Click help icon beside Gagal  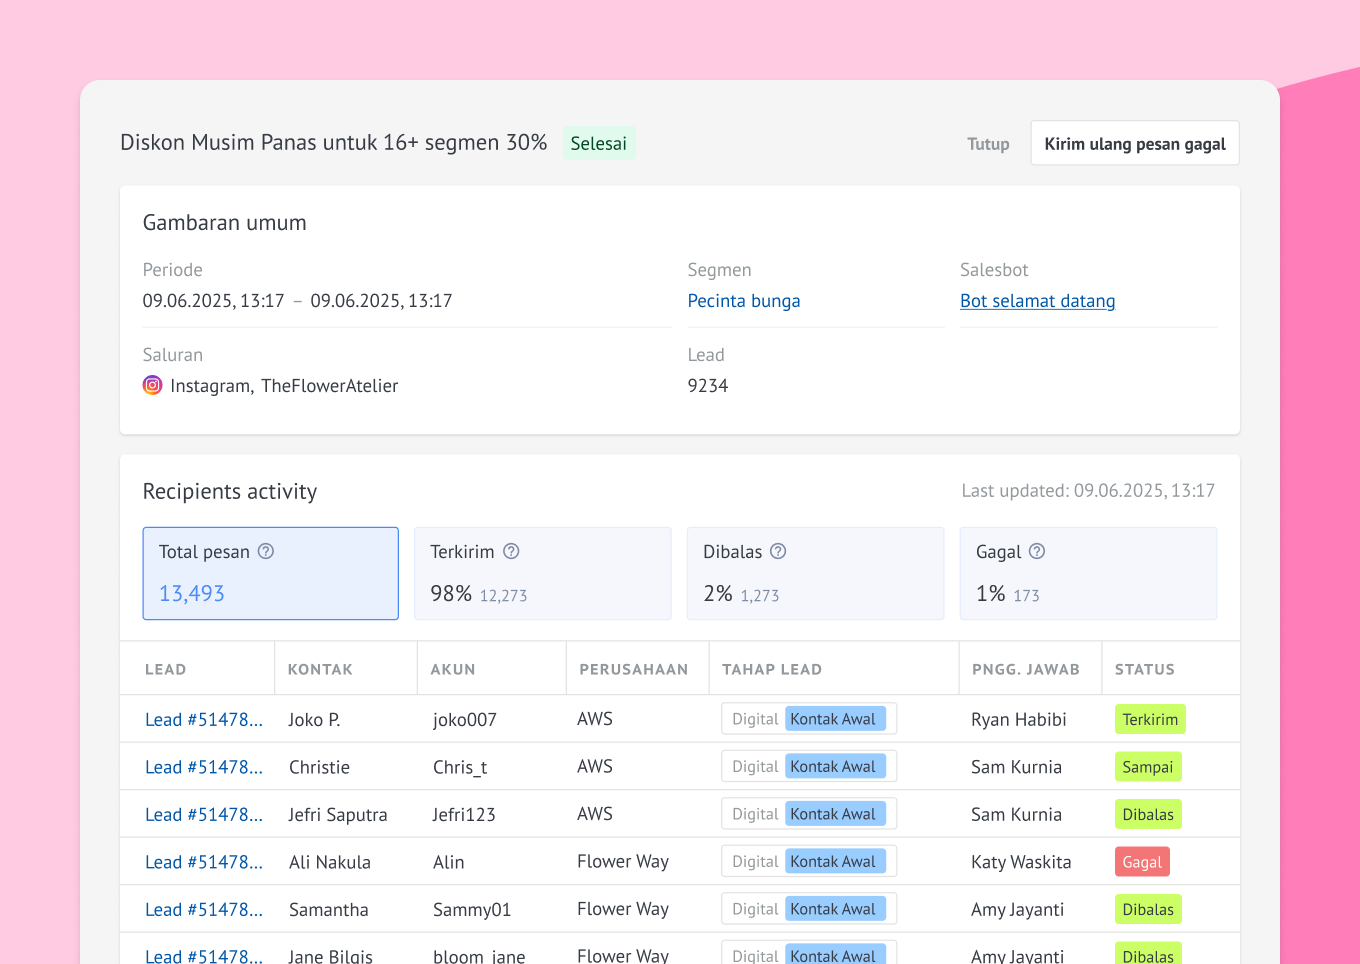tap(1037, 551)
